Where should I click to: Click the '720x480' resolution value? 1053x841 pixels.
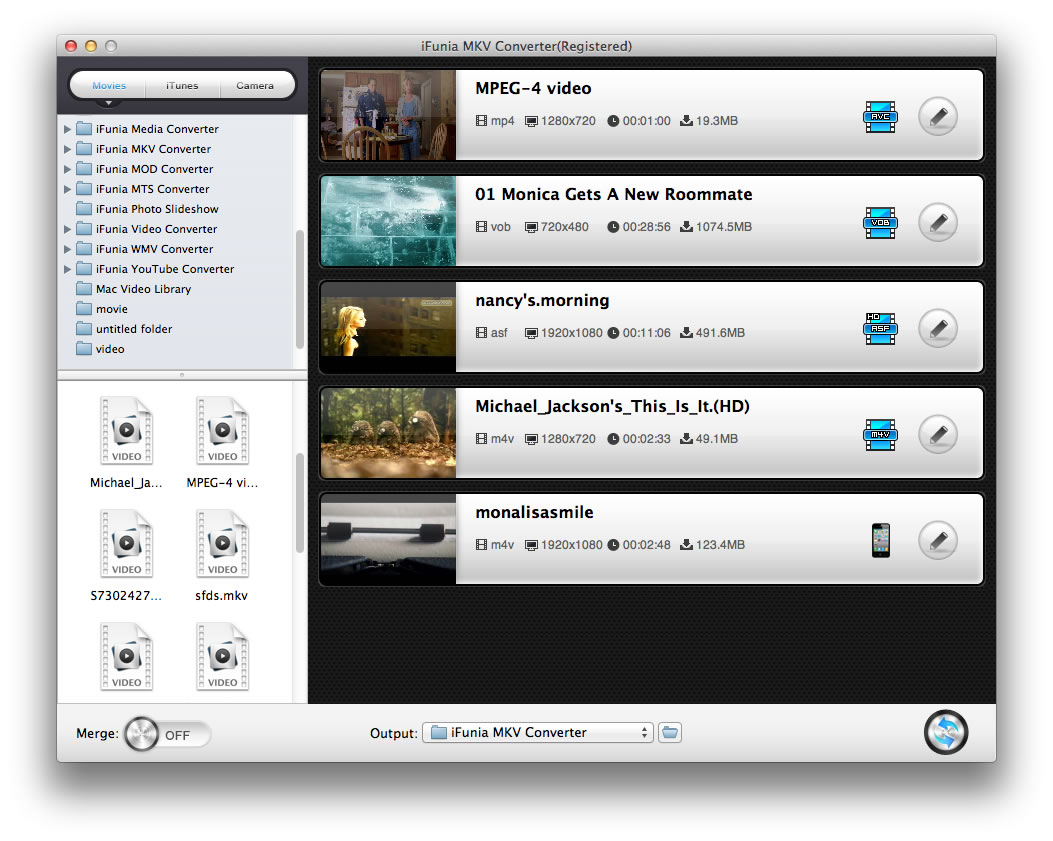click(565, 227)
